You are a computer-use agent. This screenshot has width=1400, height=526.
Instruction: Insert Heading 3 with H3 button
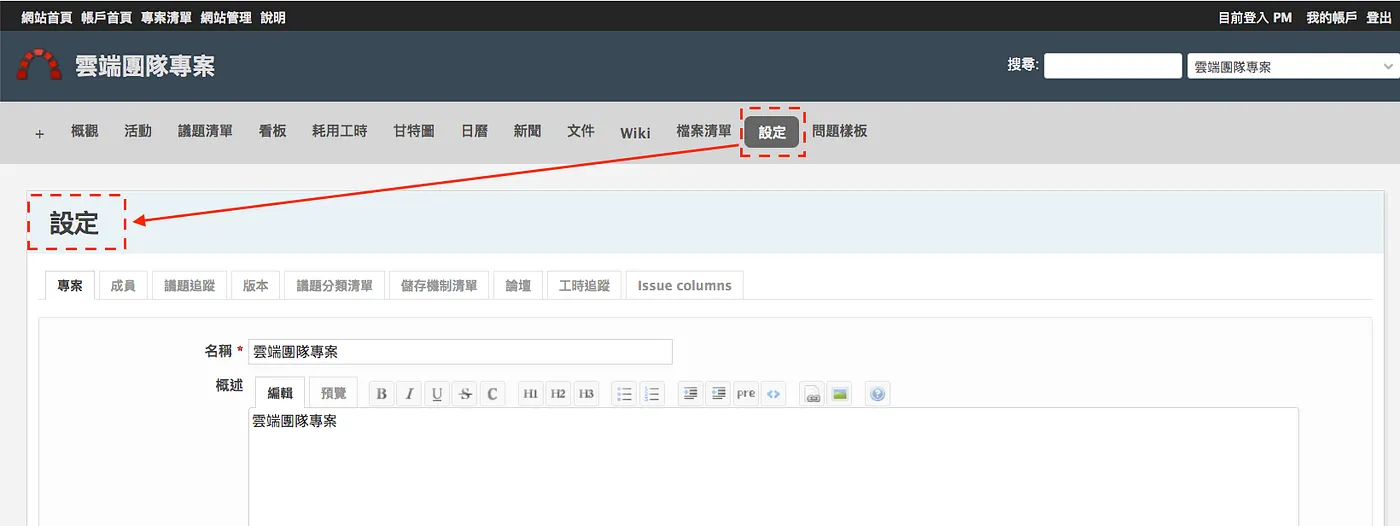tap(587, 394)
